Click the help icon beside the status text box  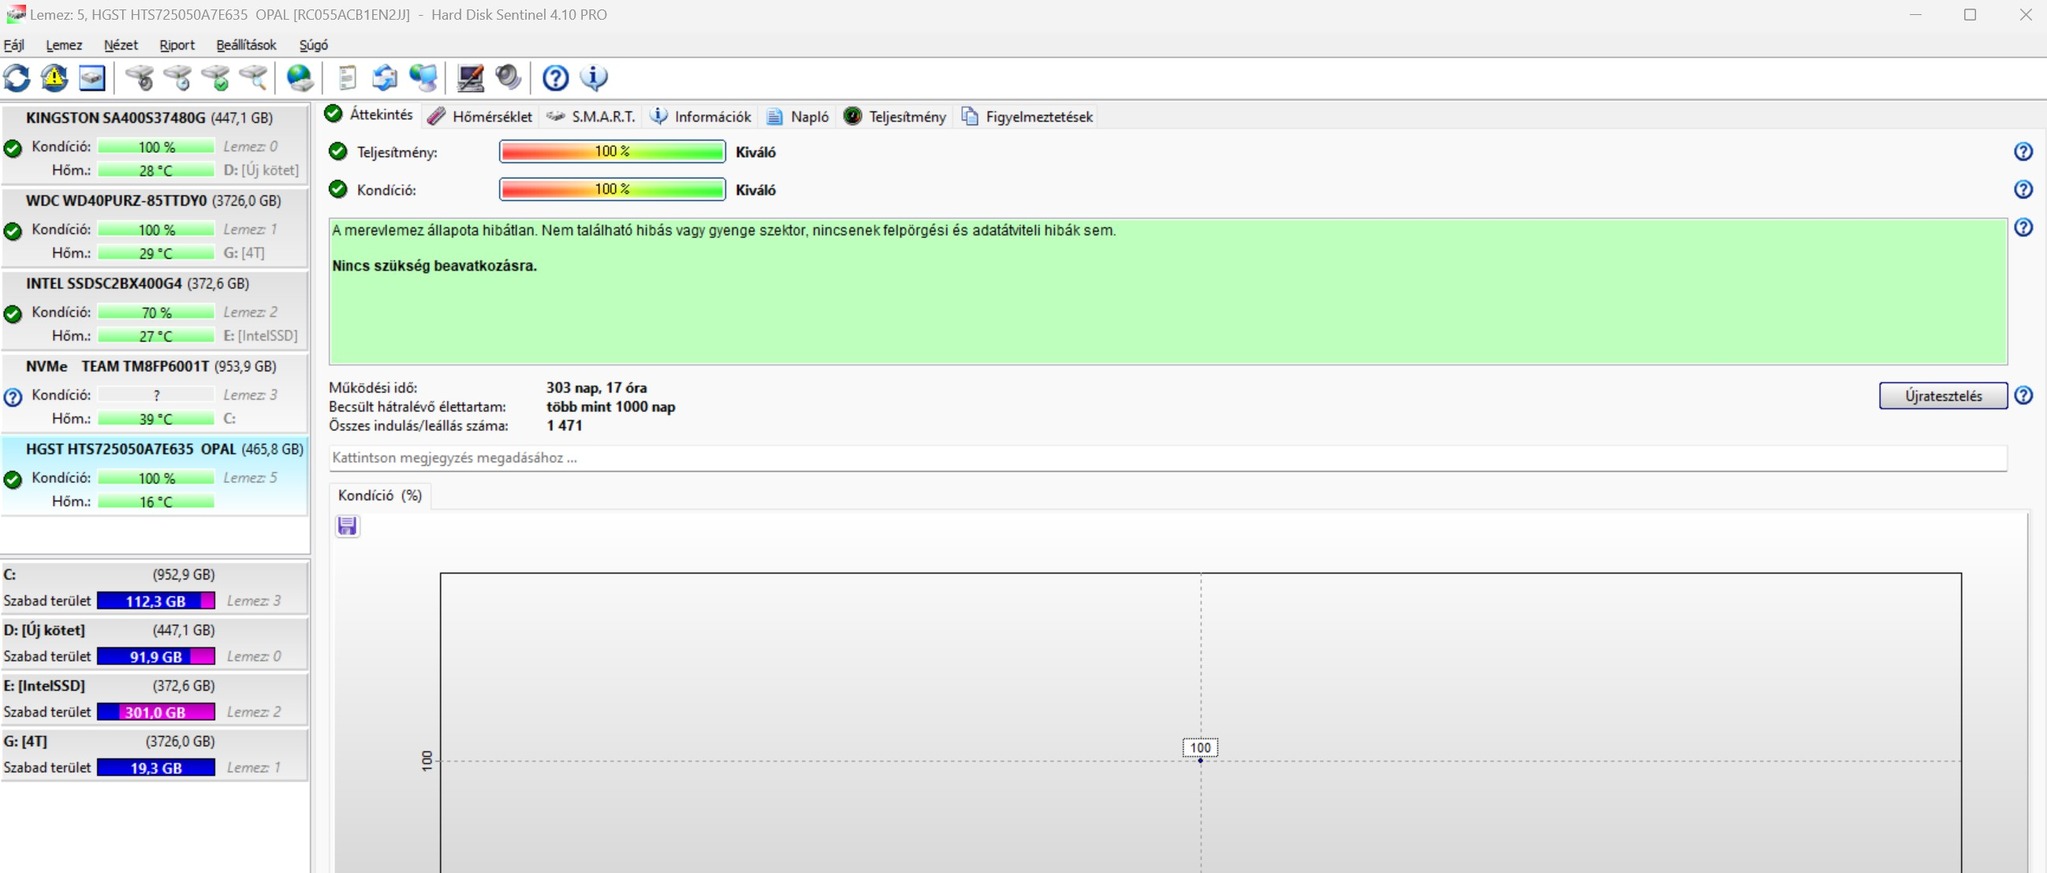pos(2023,227)
